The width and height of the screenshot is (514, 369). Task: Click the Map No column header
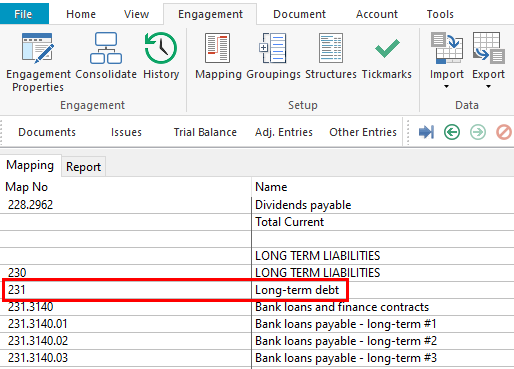point(26,187)
